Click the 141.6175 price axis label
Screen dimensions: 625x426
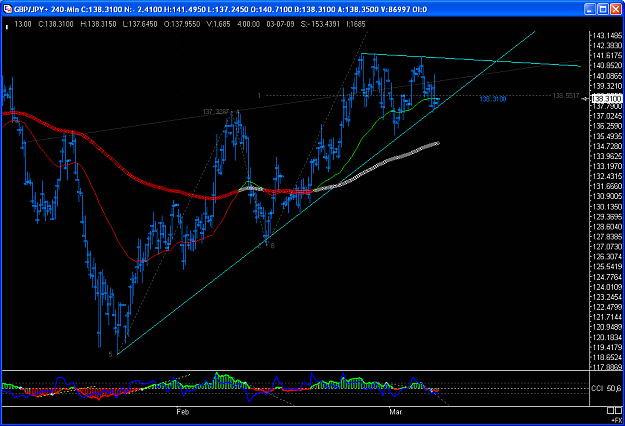tap(607, 55)
